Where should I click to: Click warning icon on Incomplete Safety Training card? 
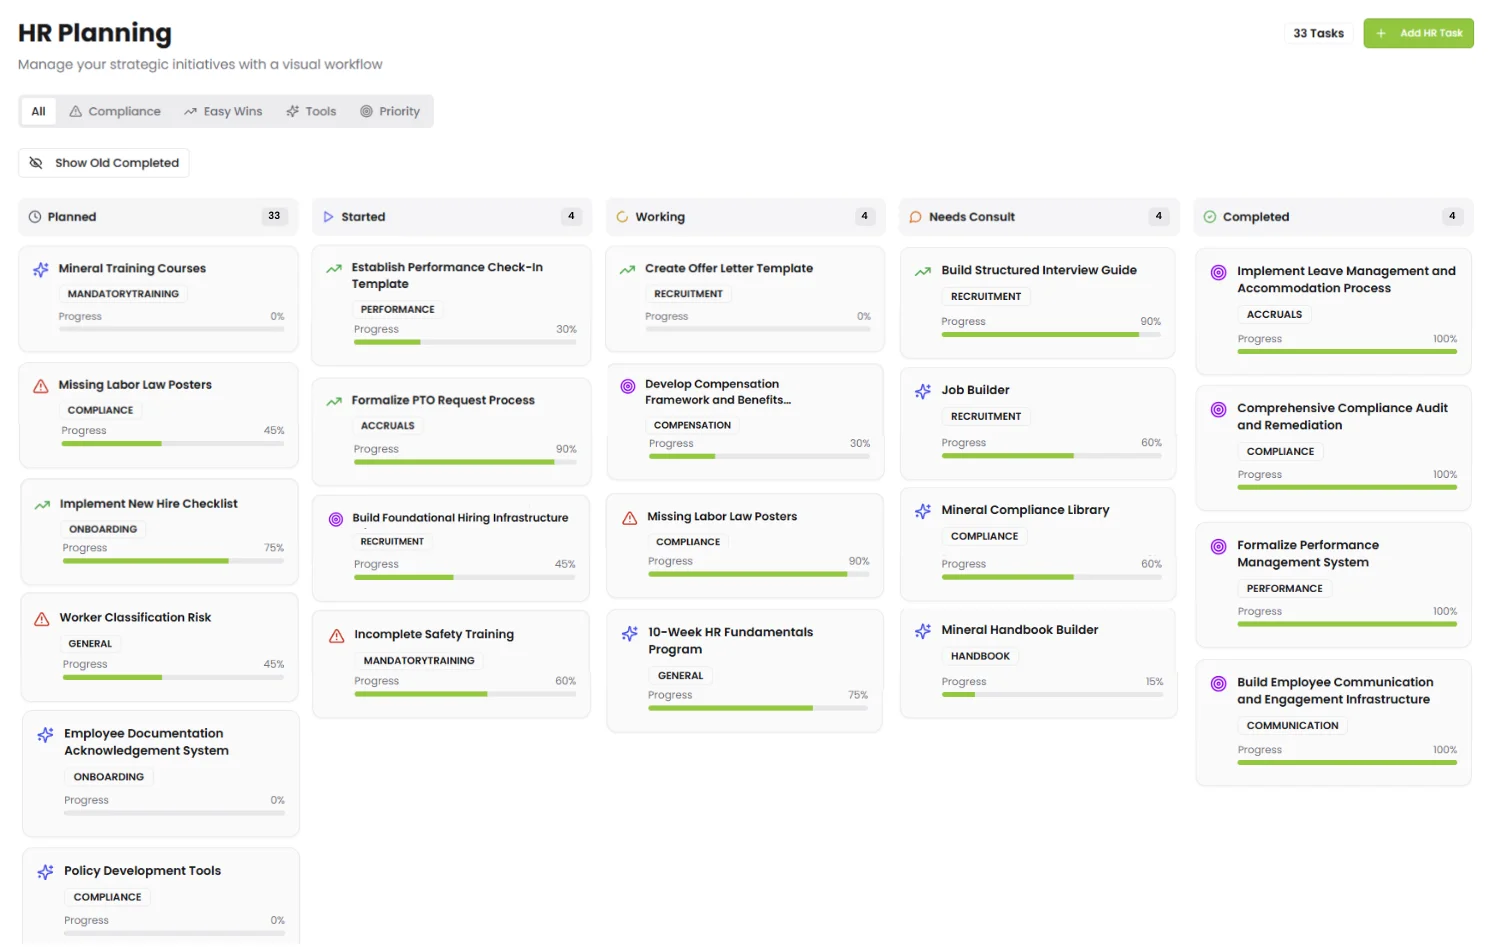[337, 636]
